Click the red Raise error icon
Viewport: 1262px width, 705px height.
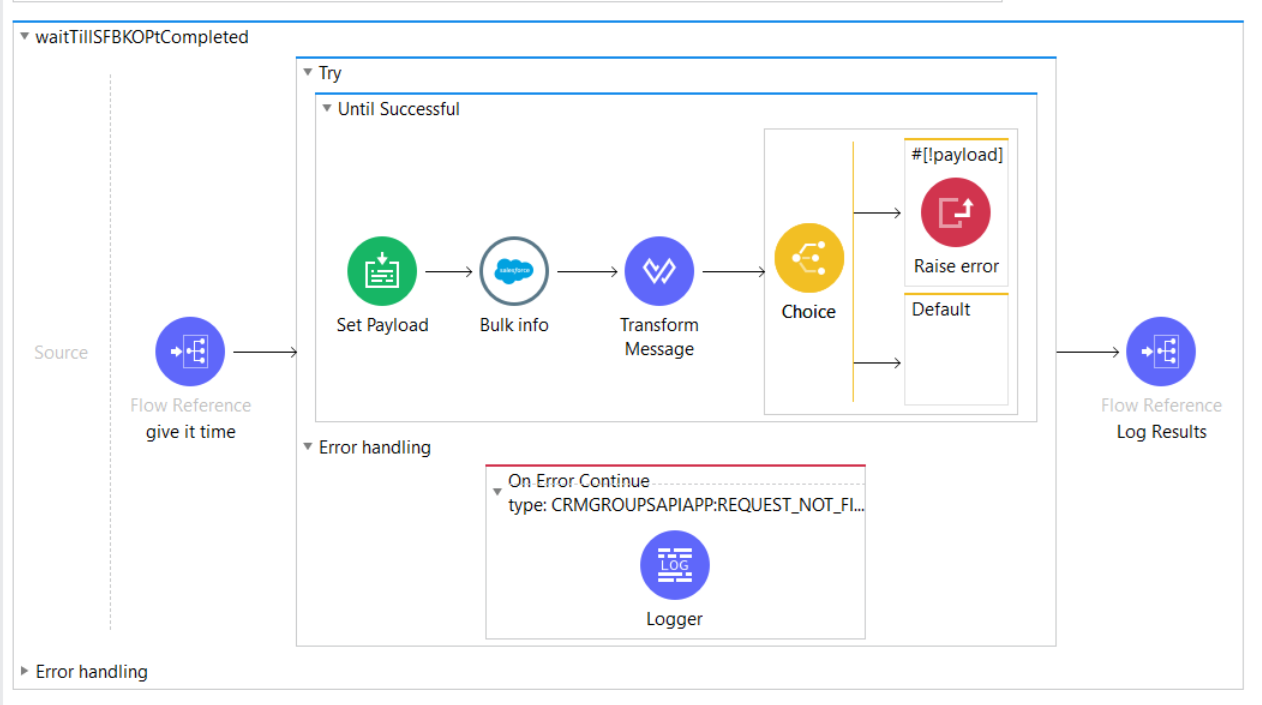[955, 213]
